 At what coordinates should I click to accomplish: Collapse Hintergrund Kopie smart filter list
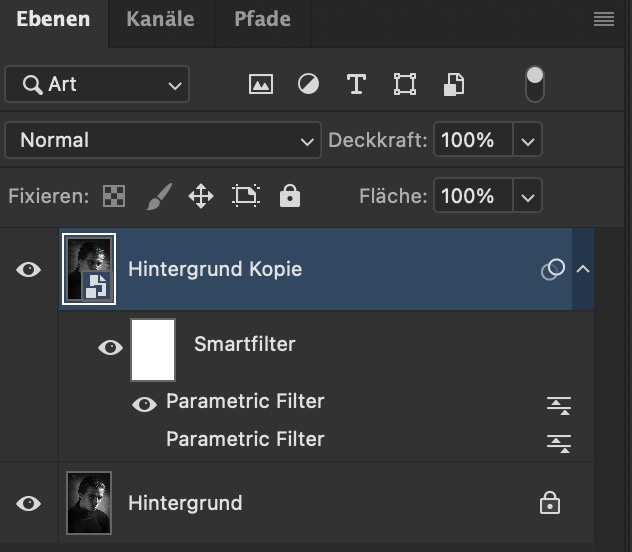[583, 269]
